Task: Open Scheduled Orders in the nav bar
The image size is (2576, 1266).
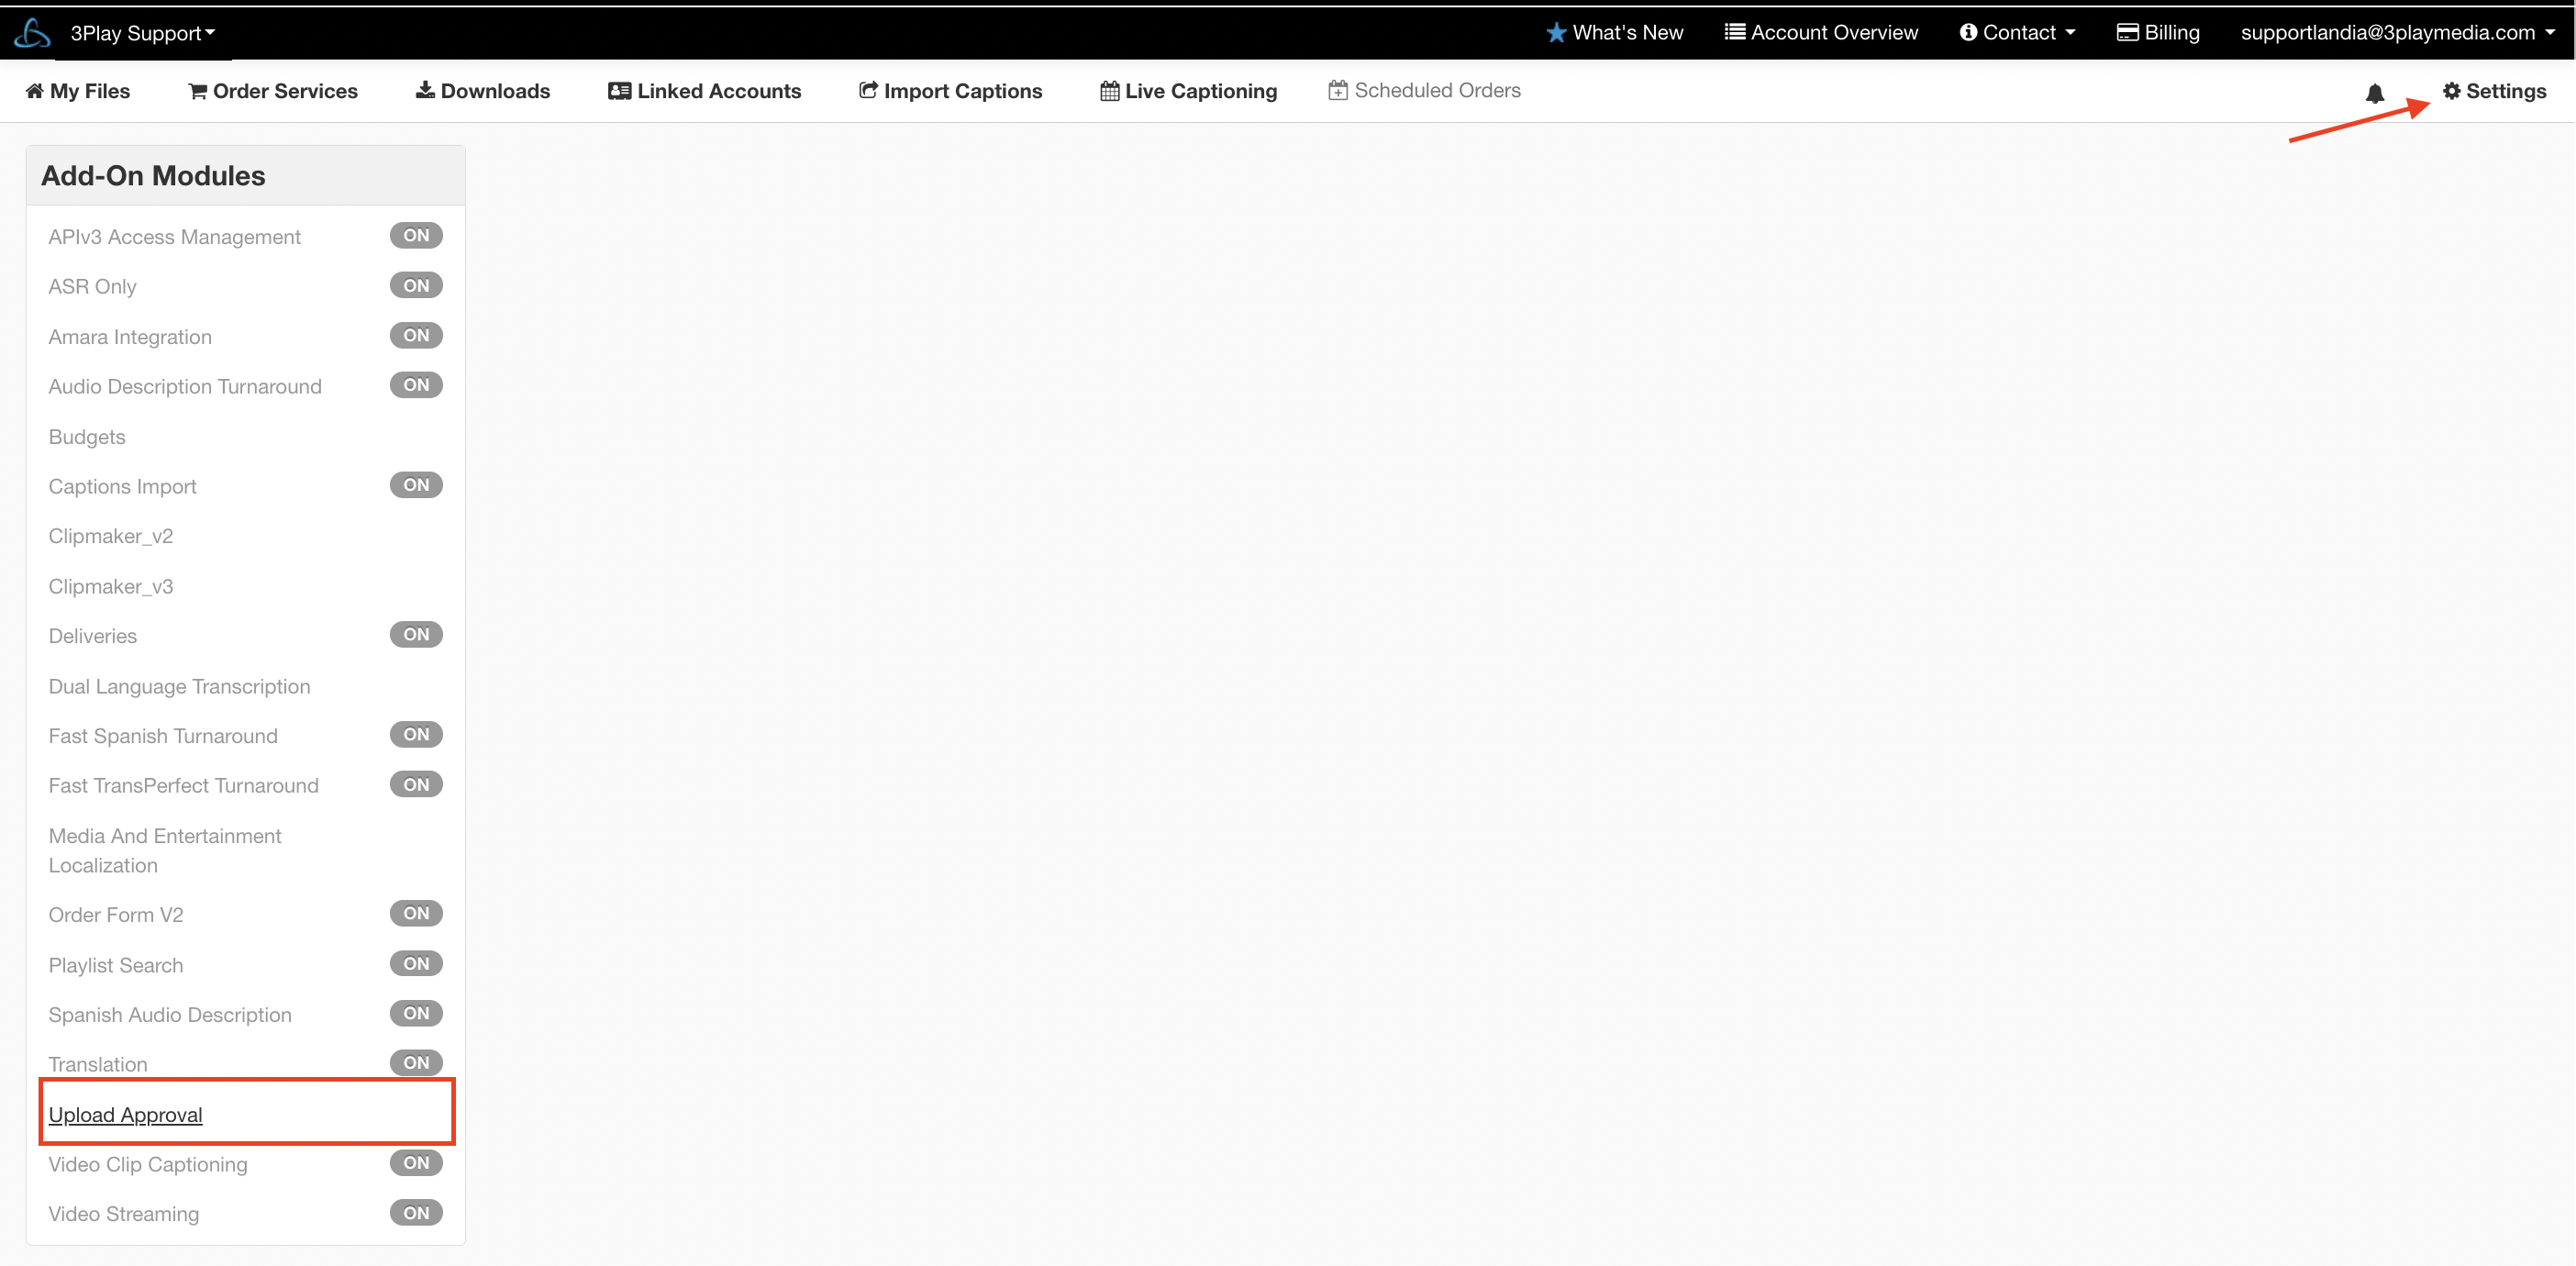Action: (1425, 90)
